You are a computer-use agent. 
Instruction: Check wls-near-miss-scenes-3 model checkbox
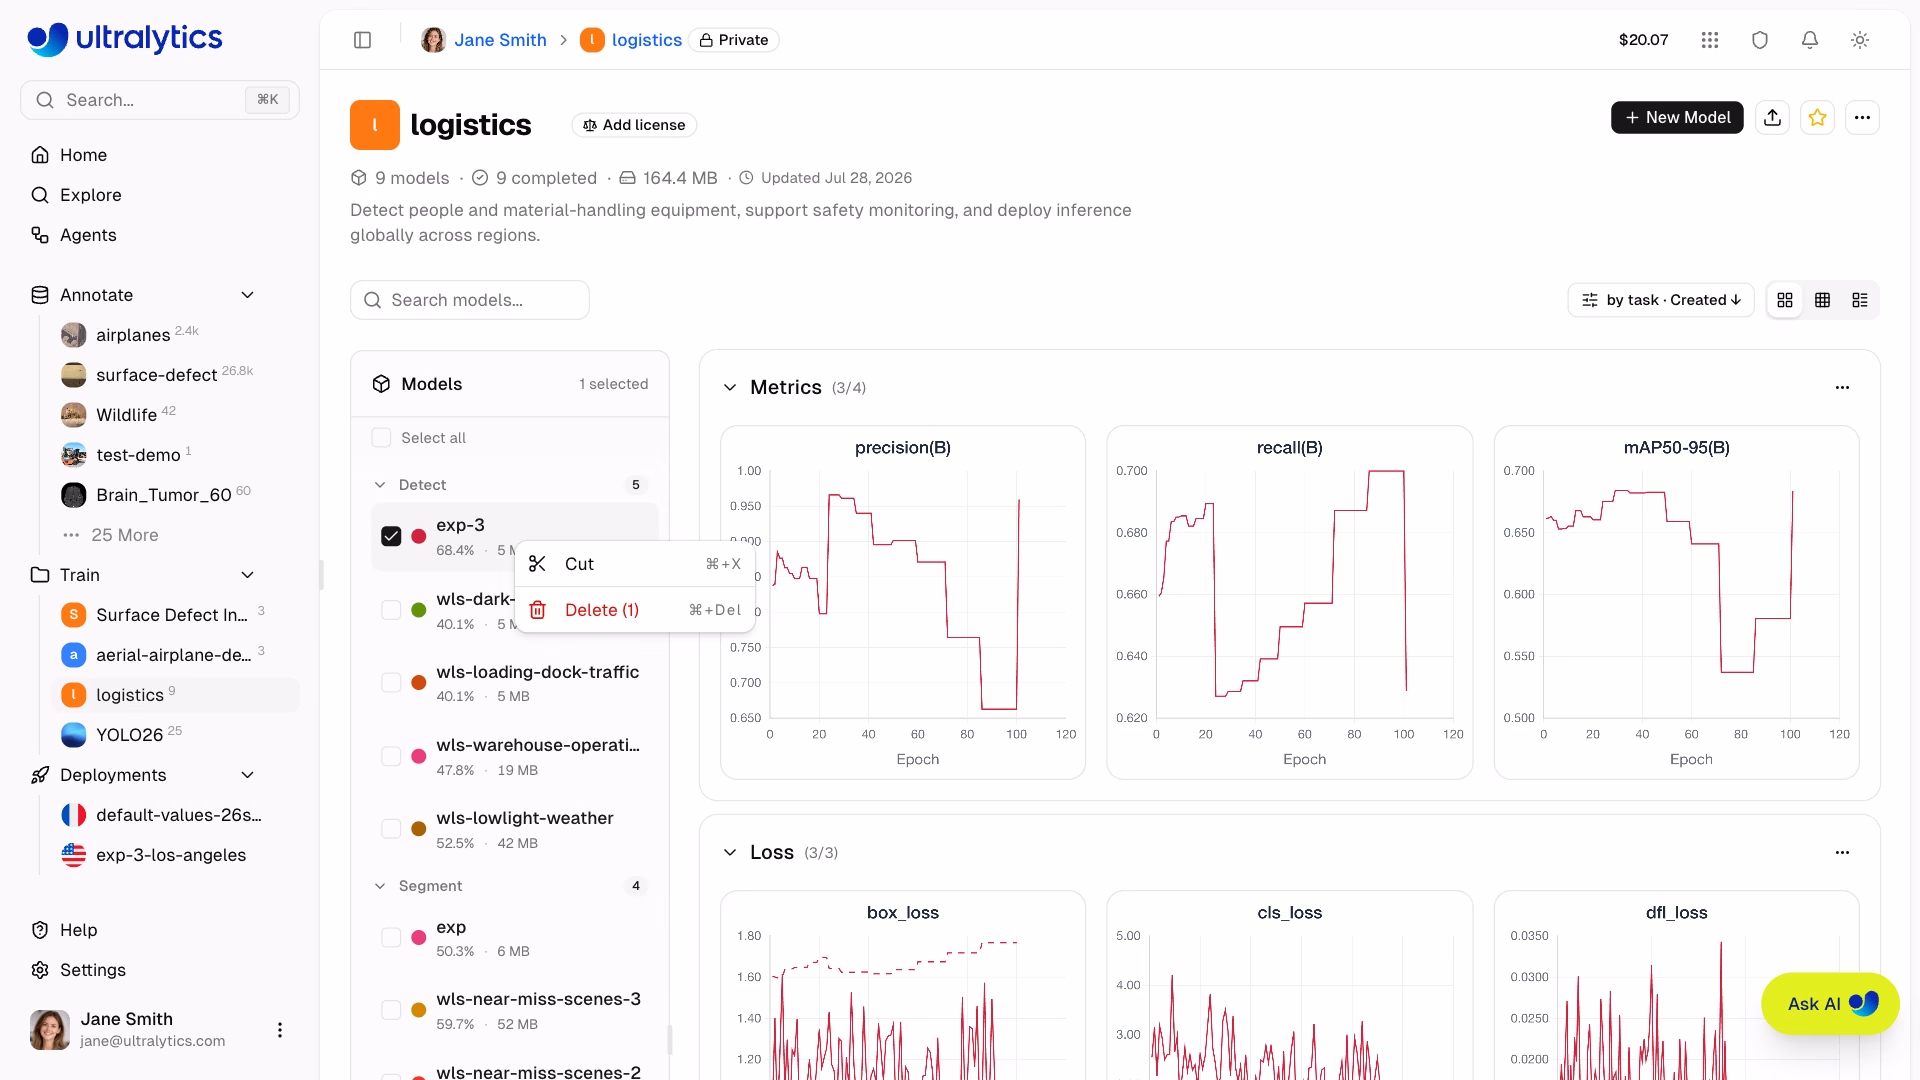(391, 1011)
